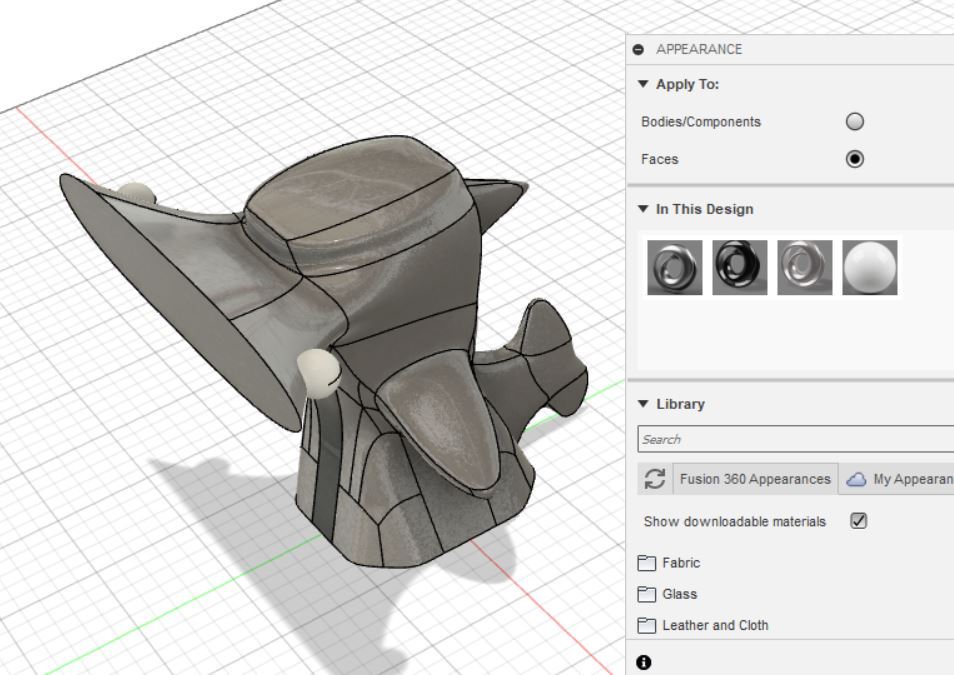The width and height of the screenshot is (954, 675).
Task: Open the Fabric folder
Action: [669, 562]
